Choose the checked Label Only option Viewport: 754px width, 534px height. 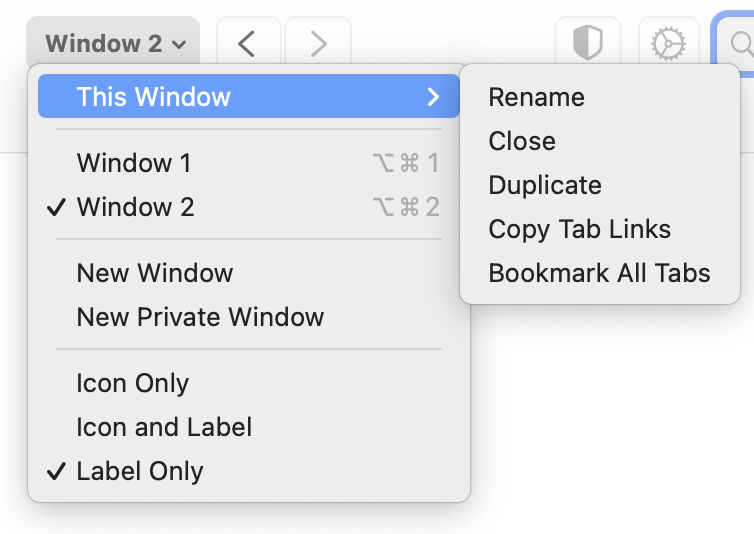(140, 471)
